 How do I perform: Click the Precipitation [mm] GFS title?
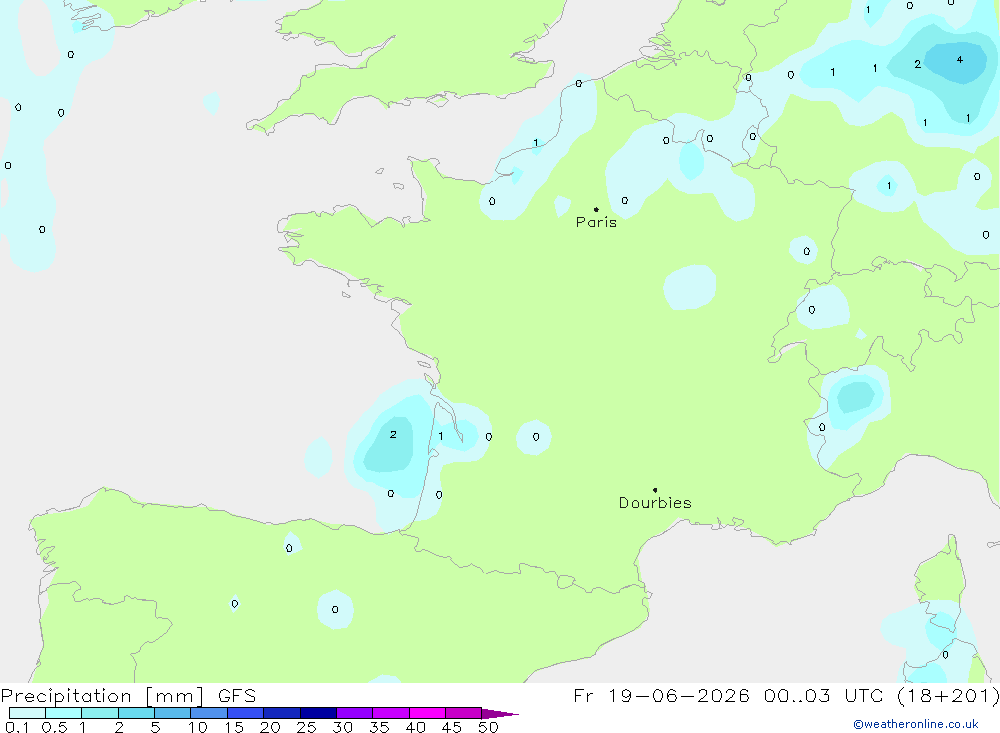[128, 695]
